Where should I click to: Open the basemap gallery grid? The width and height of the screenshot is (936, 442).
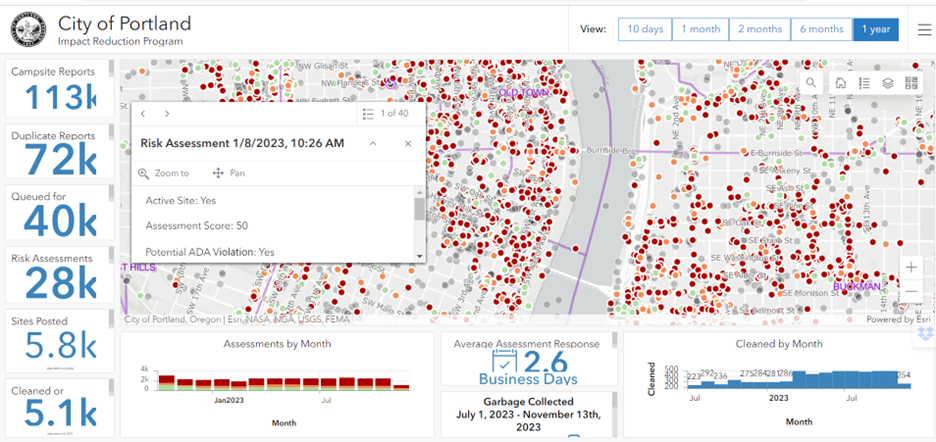tap(911, 83)
